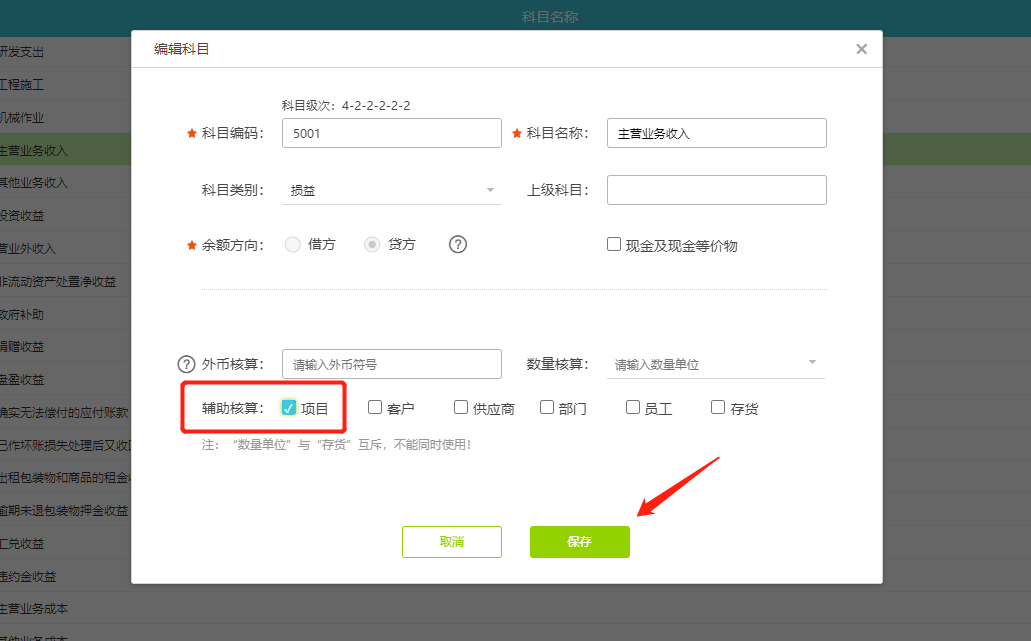Check the 供应商 checkbox
The image size is (1031, 641).
[461, 407]
